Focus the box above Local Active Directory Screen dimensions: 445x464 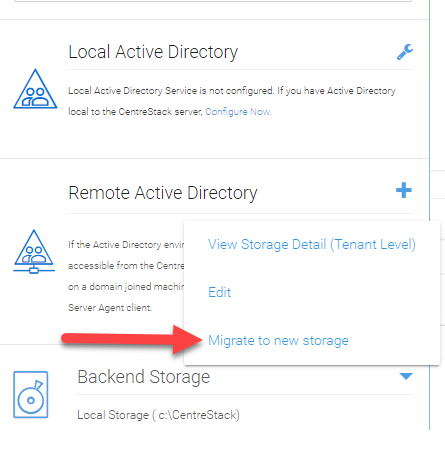(x=213, y=1)
